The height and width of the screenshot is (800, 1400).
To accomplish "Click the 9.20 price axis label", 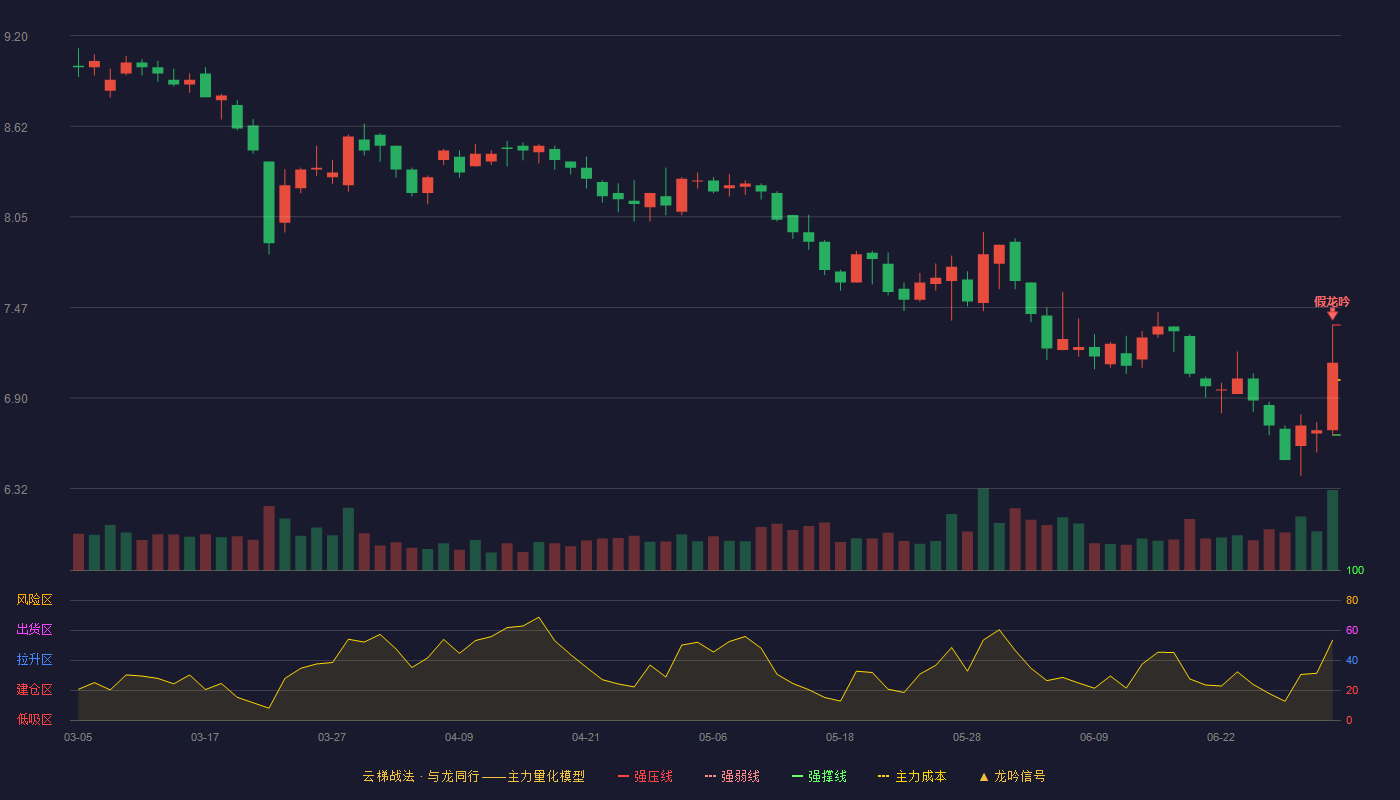I will (16, 37).
